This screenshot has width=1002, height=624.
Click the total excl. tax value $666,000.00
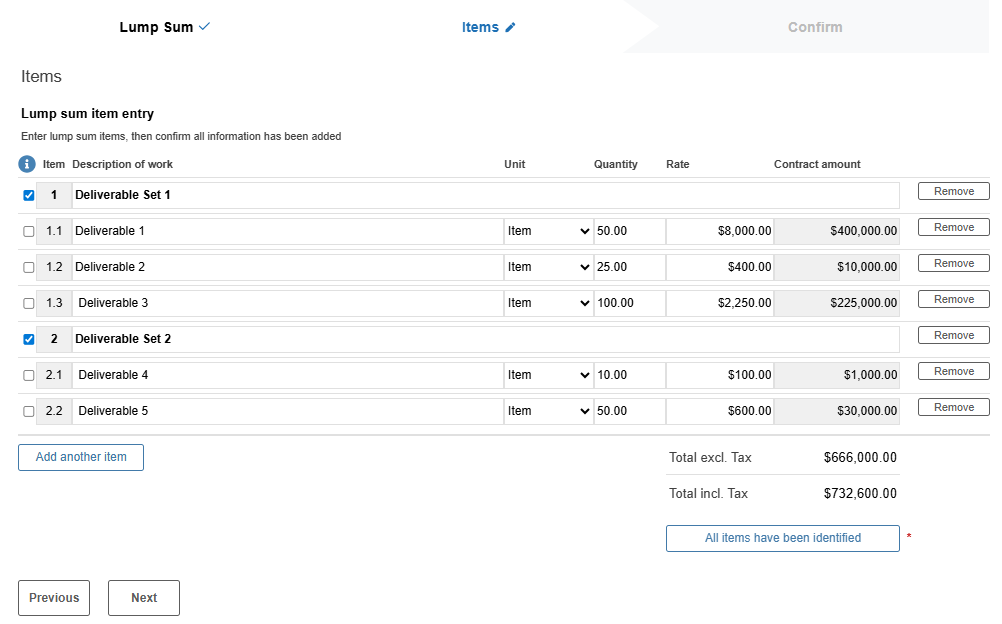pyautogui.click(x=860, y=458)
